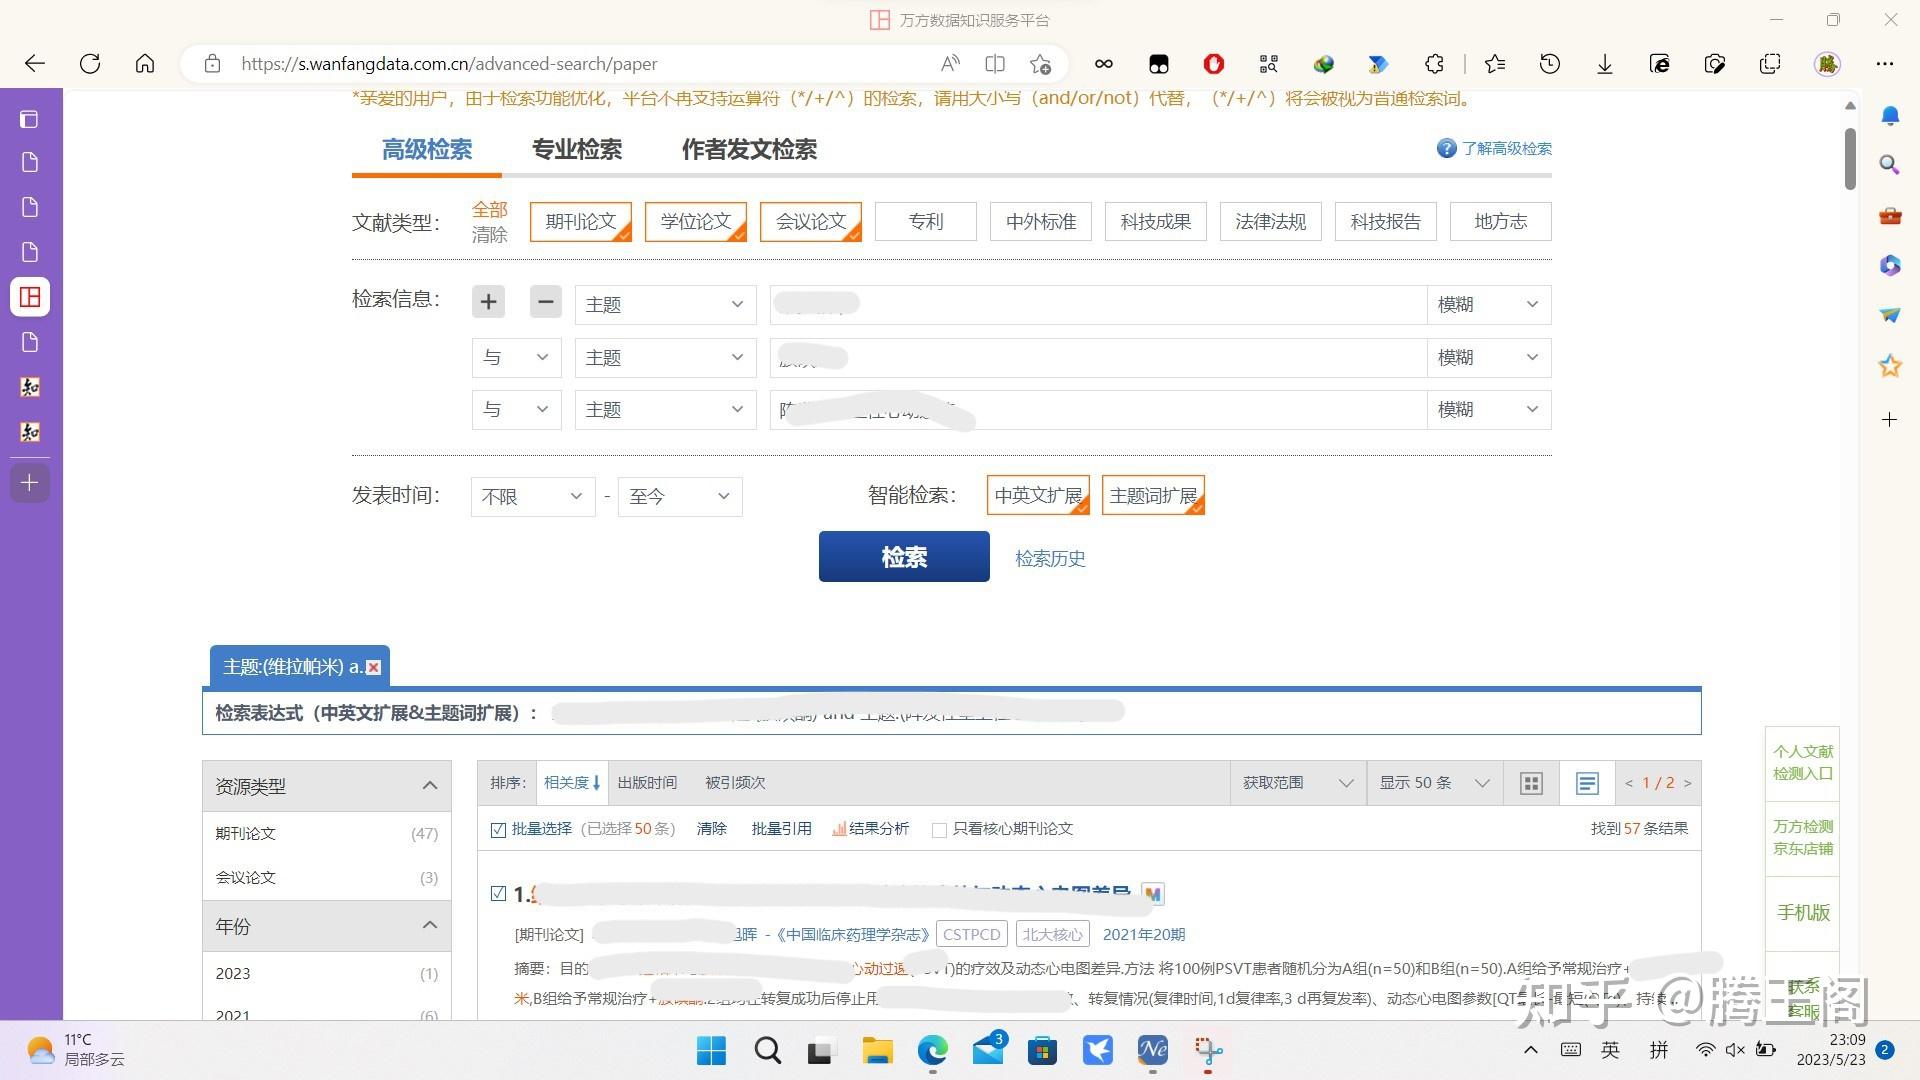This screenshot has height=1080, width=1920.
Task: Sort results by 被引频次
Action: coord(735,783)
